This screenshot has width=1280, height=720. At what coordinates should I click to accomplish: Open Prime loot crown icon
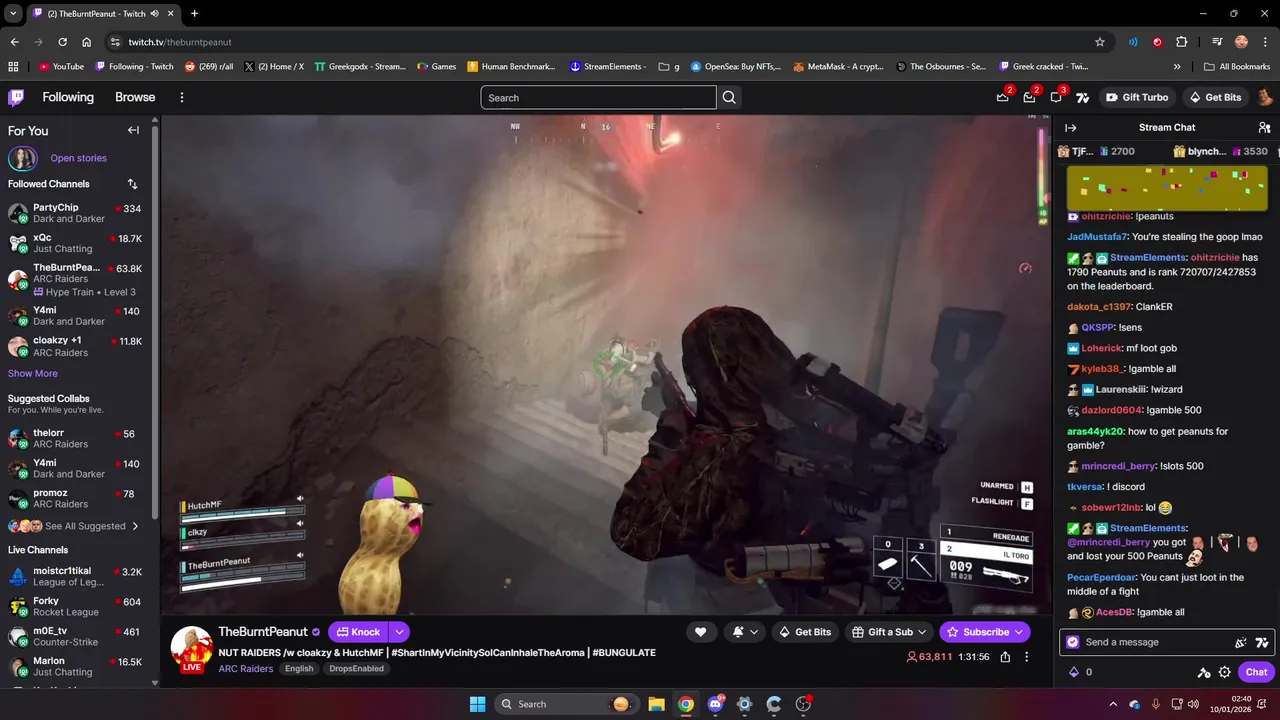point(1003,97)
